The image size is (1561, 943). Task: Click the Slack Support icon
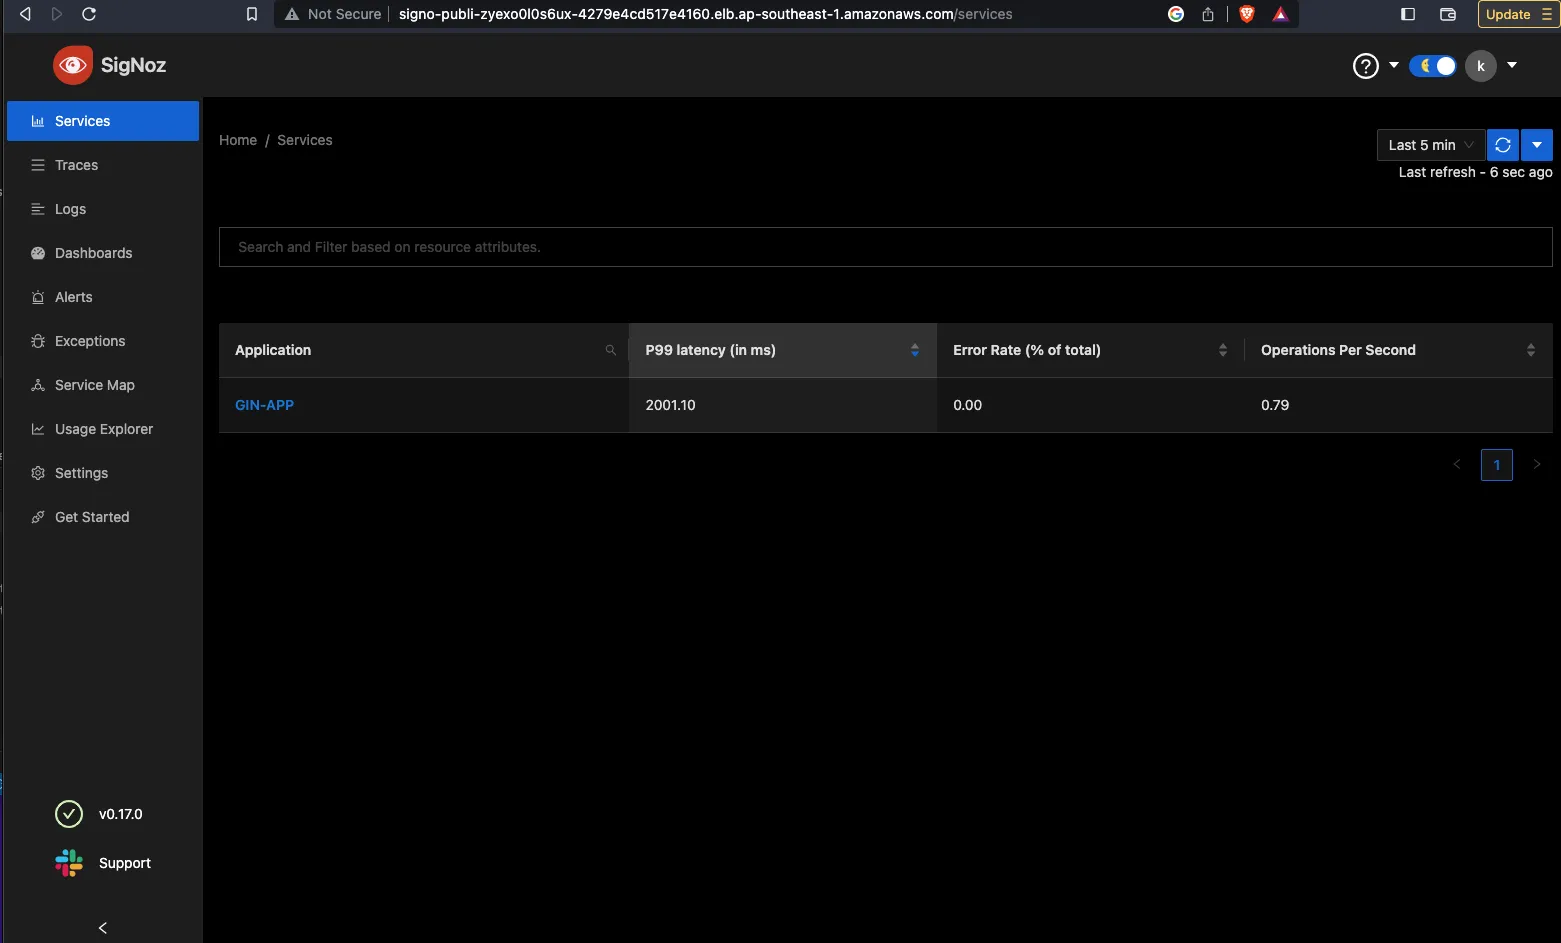point(69,863)
